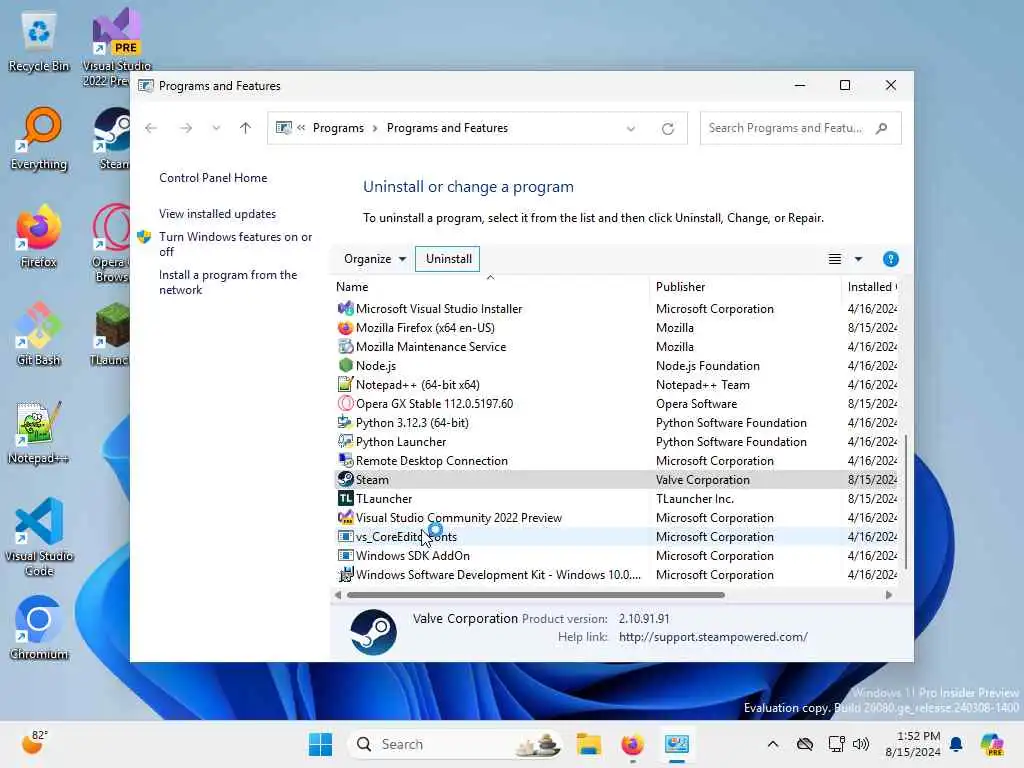
Task: Click the support.steampowered.com help link
Action: click(x=713, y=637)
